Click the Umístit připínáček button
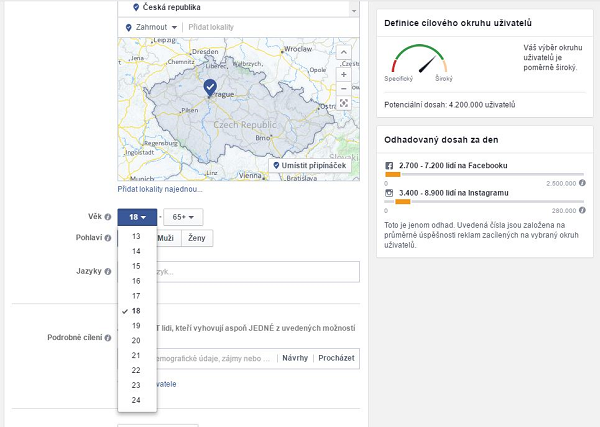 310,165
